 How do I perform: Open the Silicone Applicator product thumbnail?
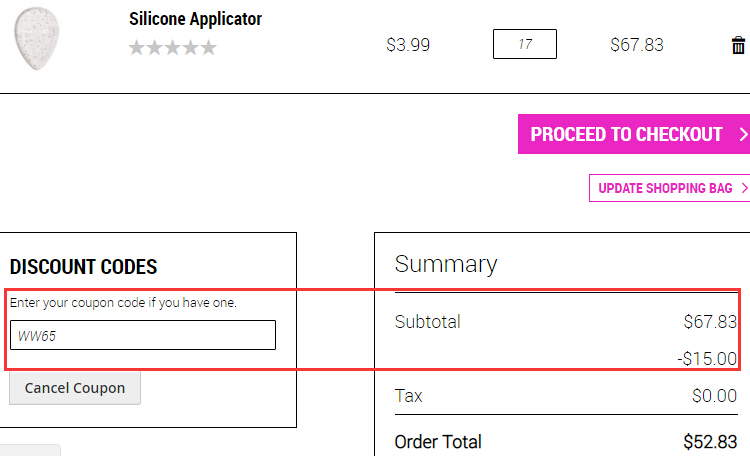(37, 38)
